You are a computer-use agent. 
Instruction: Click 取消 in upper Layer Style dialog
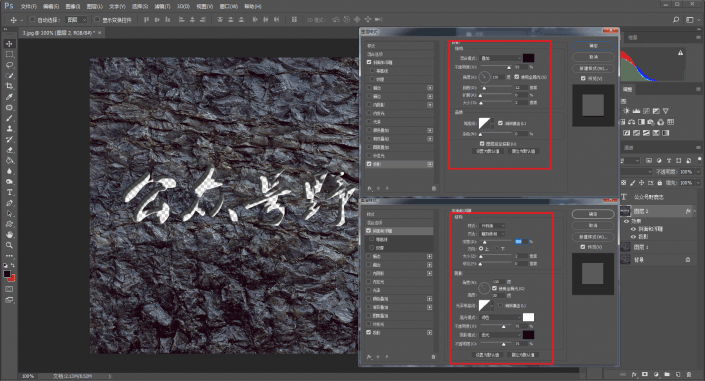pos(593,57)
